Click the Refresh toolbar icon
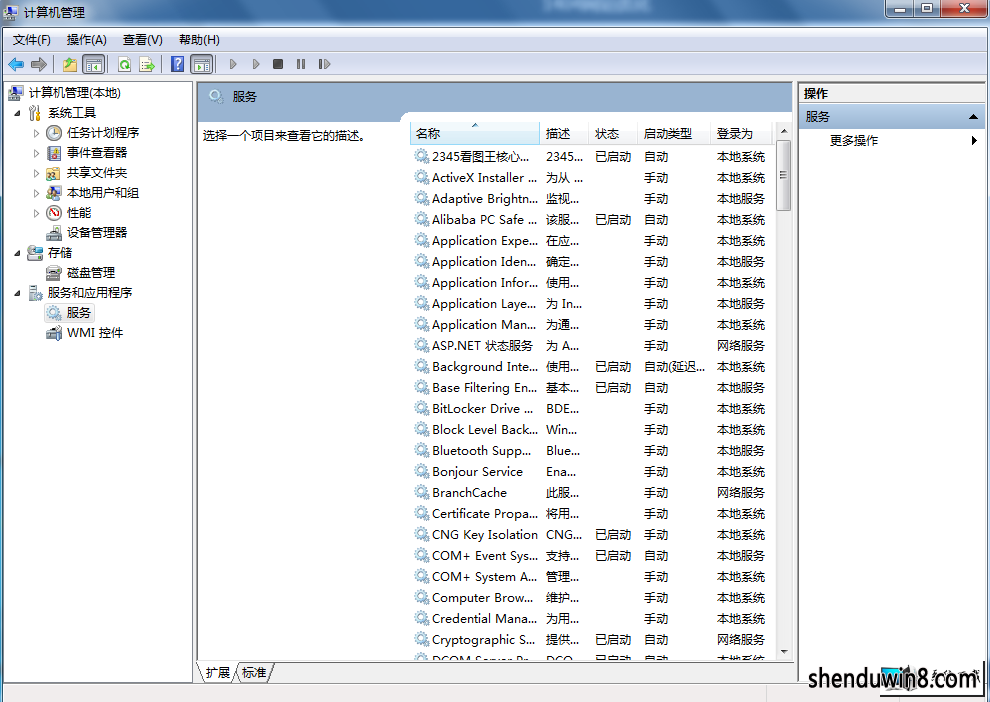The image size is (990, 702). (x=124, y=64)
